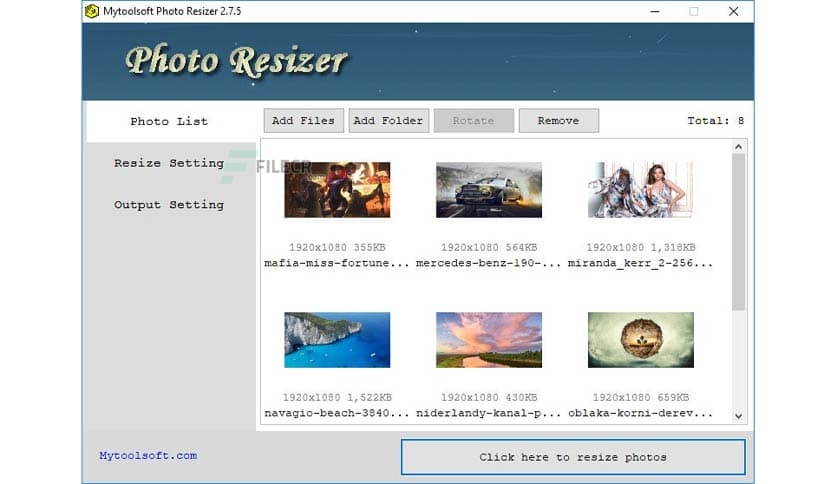The width and height of the screenshot is (836, 484).
Task: Click the 1920x1080 355KB size label
Action: pyautogui.click(x=337, y=247)
